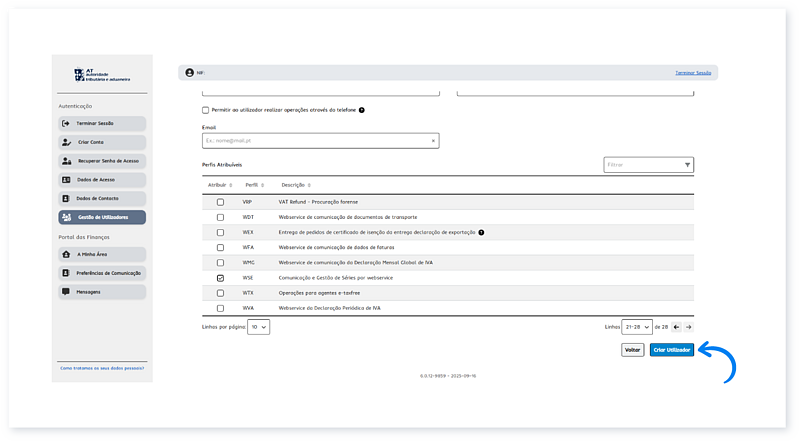The height and width of the screenshot is (442, 800).
Task: Go to previous page with left arrow
Action: click(x=676, y=327)
